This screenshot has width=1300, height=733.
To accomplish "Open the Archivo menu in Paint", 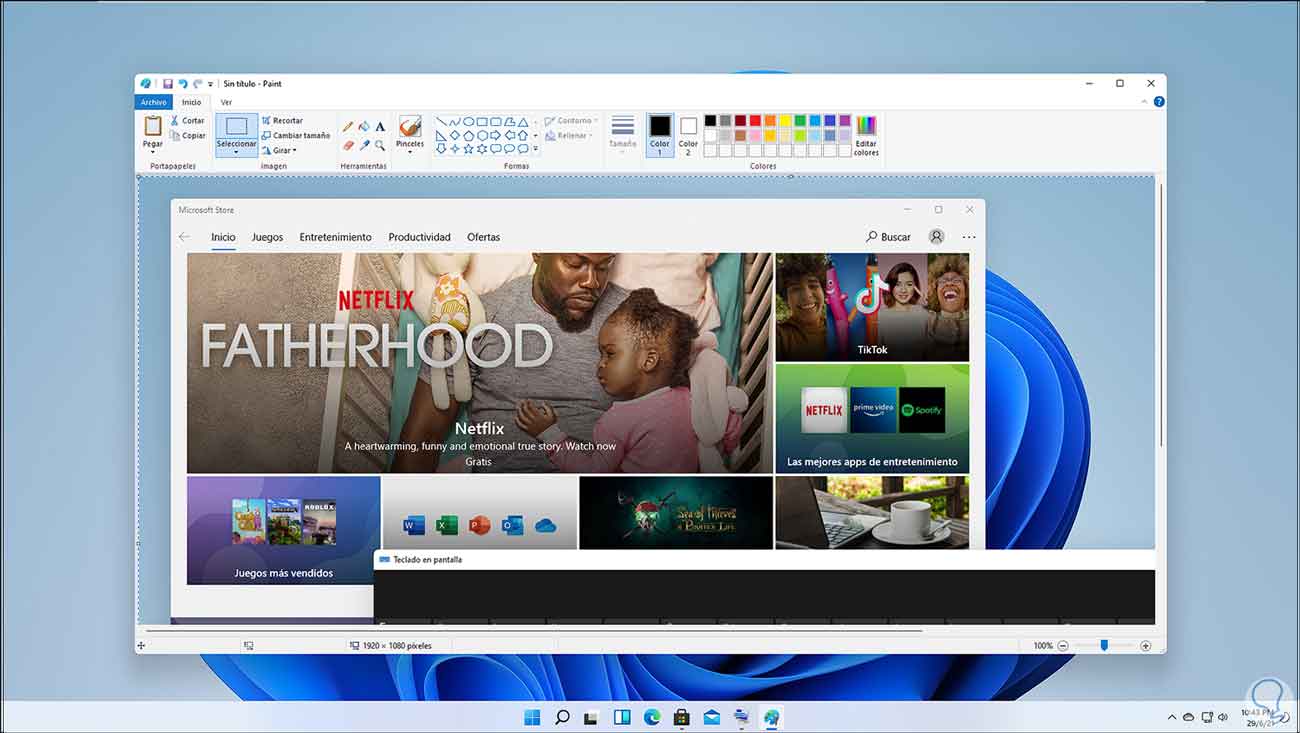I will 154,102.
